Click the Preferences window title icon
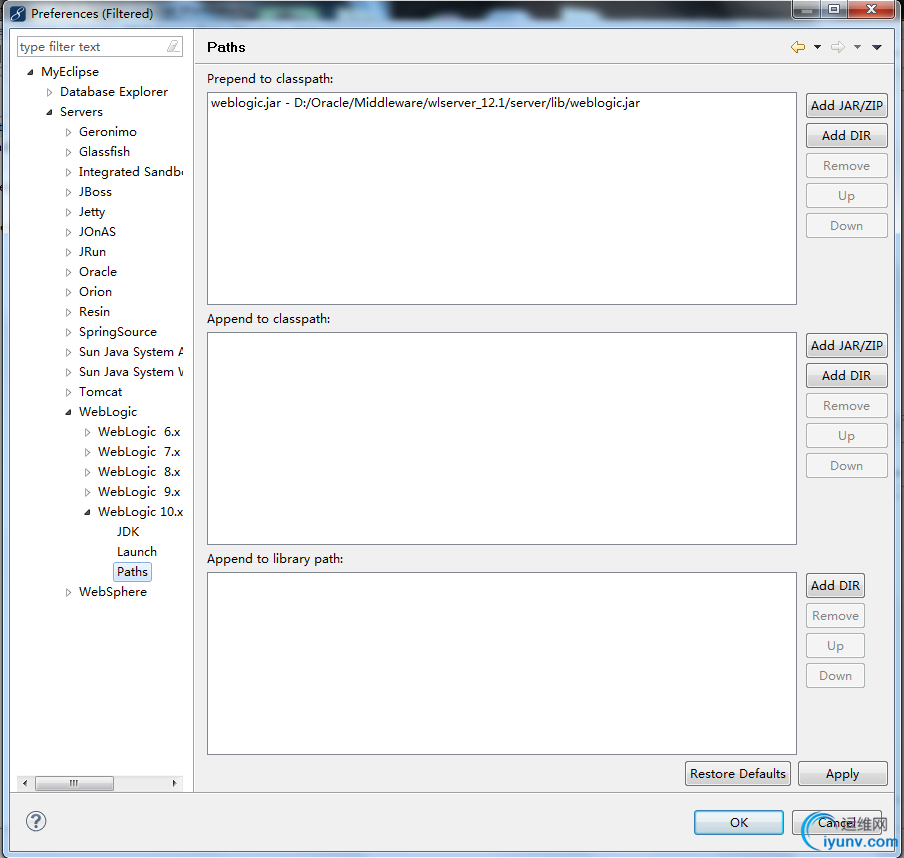The height and width of the screenshot is (858, 904). click(18, 13)
